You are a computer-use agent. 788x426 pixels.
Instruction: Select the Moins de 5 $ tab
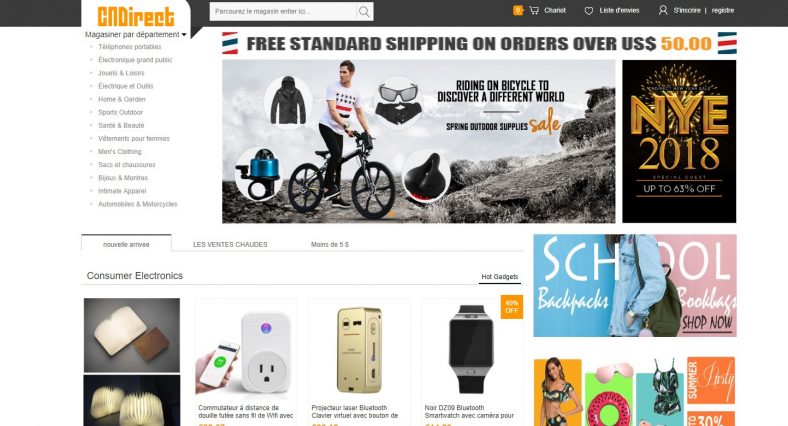click(330, 245)
